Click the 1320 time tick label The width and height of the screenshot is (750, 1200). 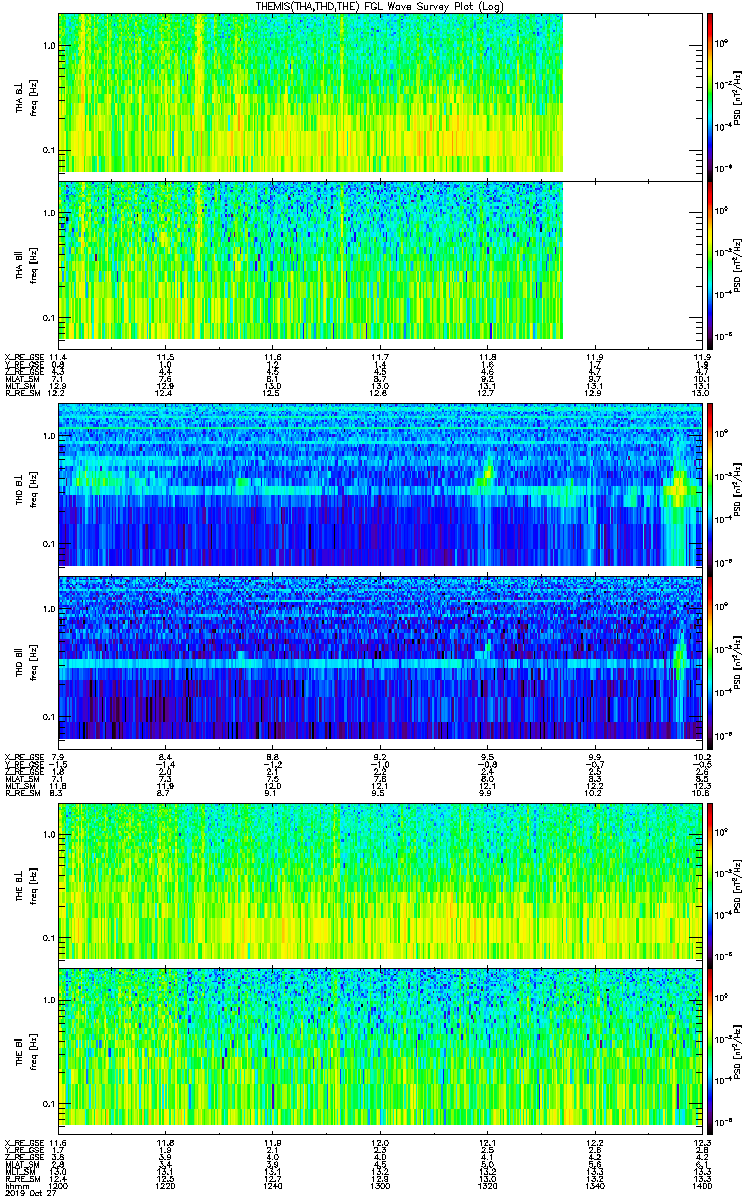[x=487, y=1184]
